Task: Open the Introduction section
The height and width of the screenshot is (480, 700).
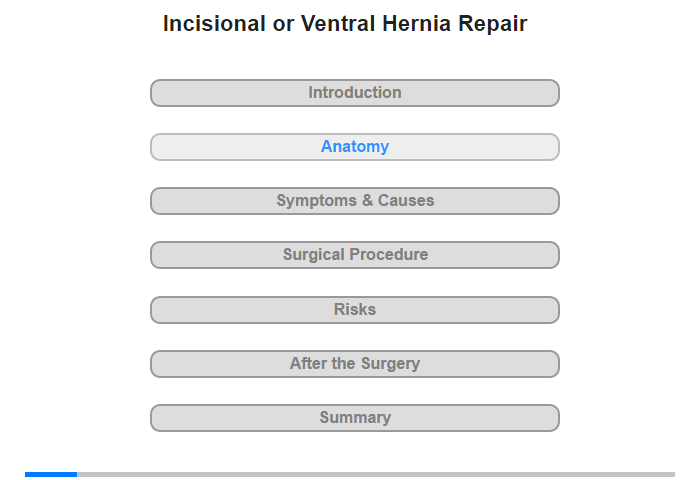Action: [355, 93]
